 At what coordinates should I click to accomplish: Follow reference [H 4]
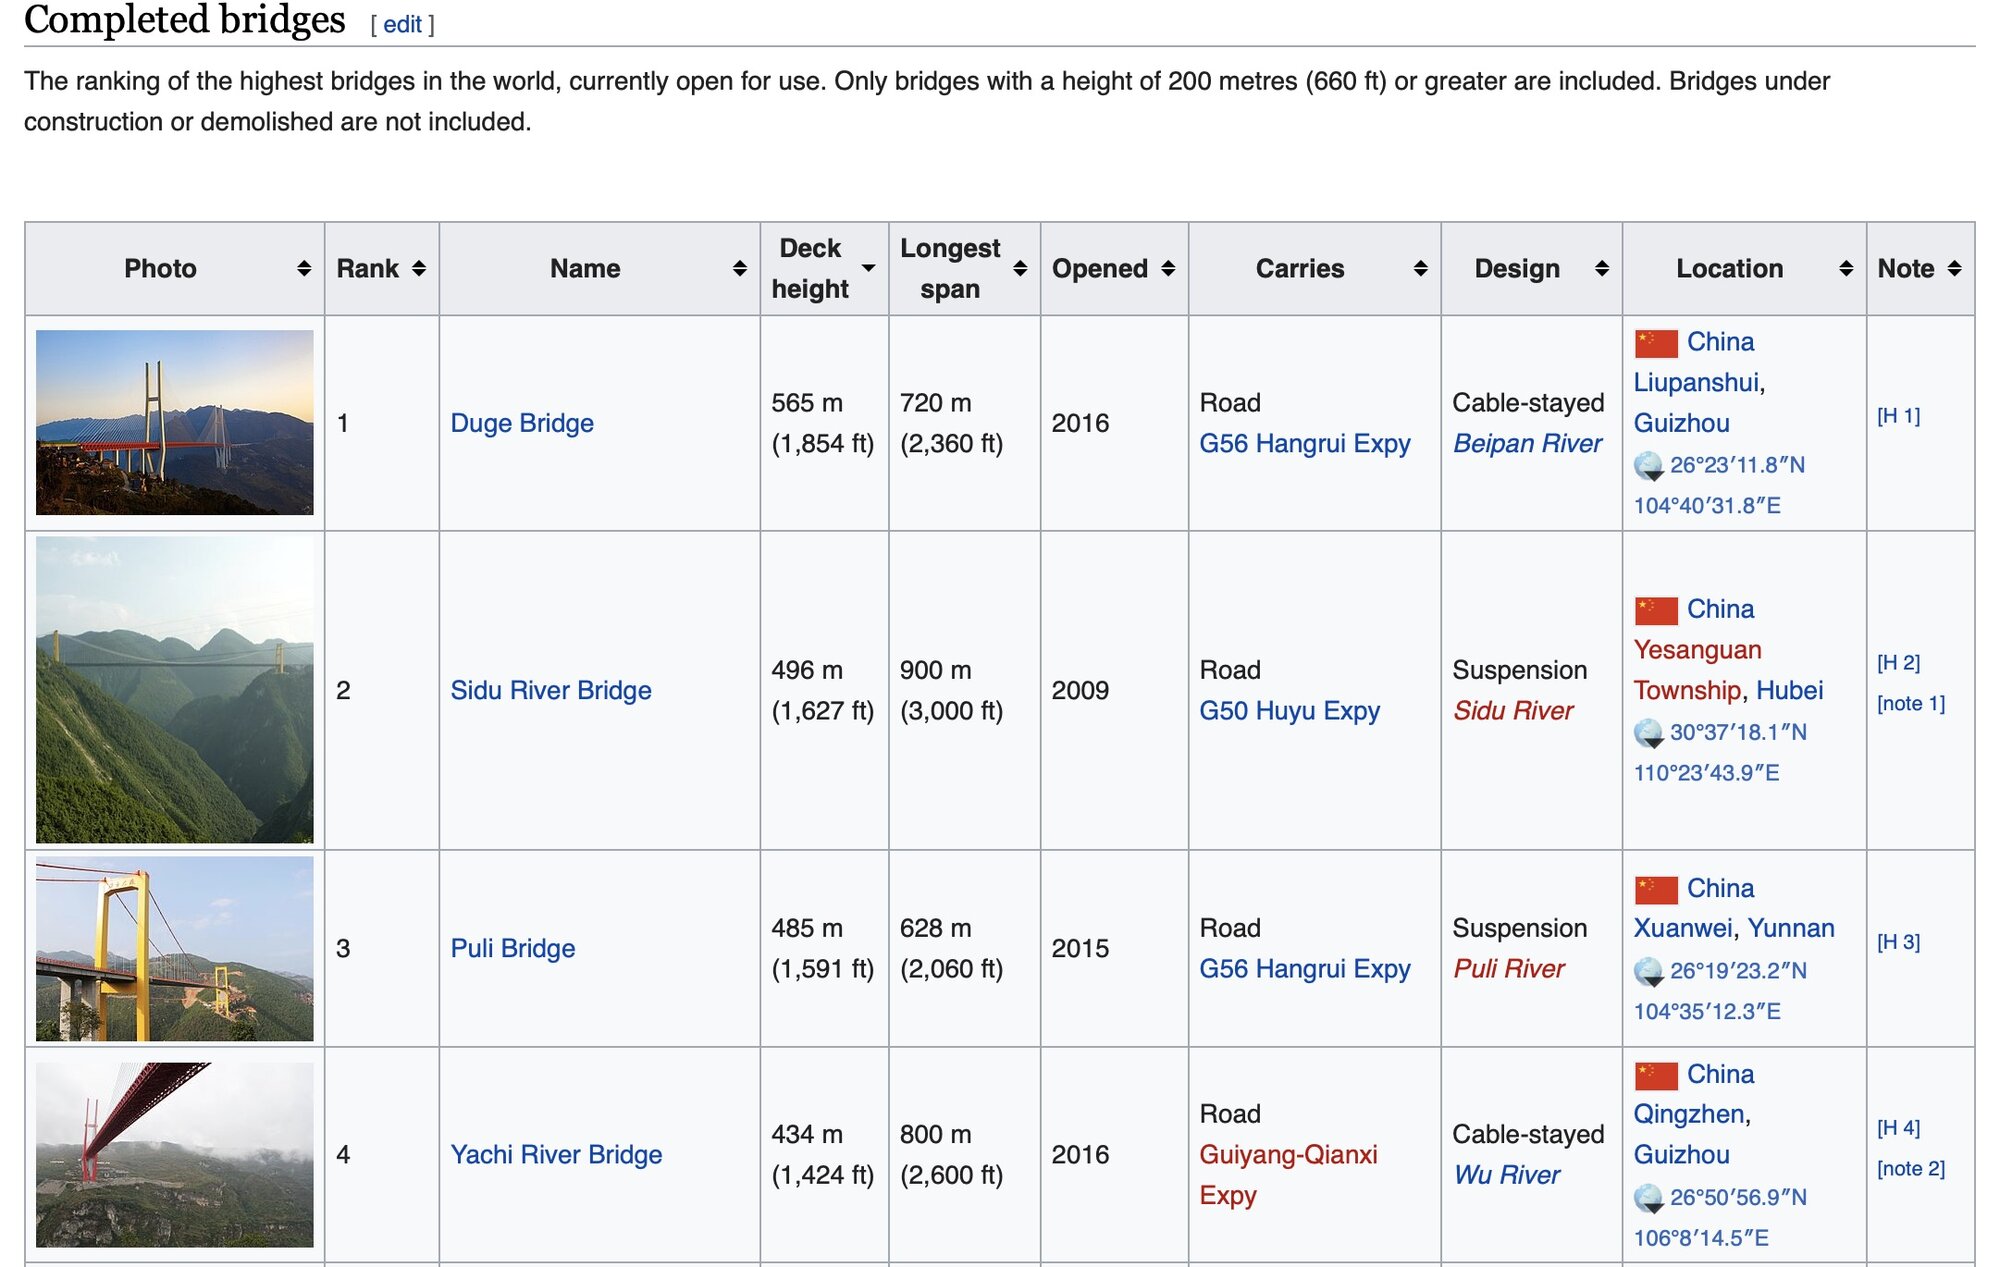click(1898, 1128)
